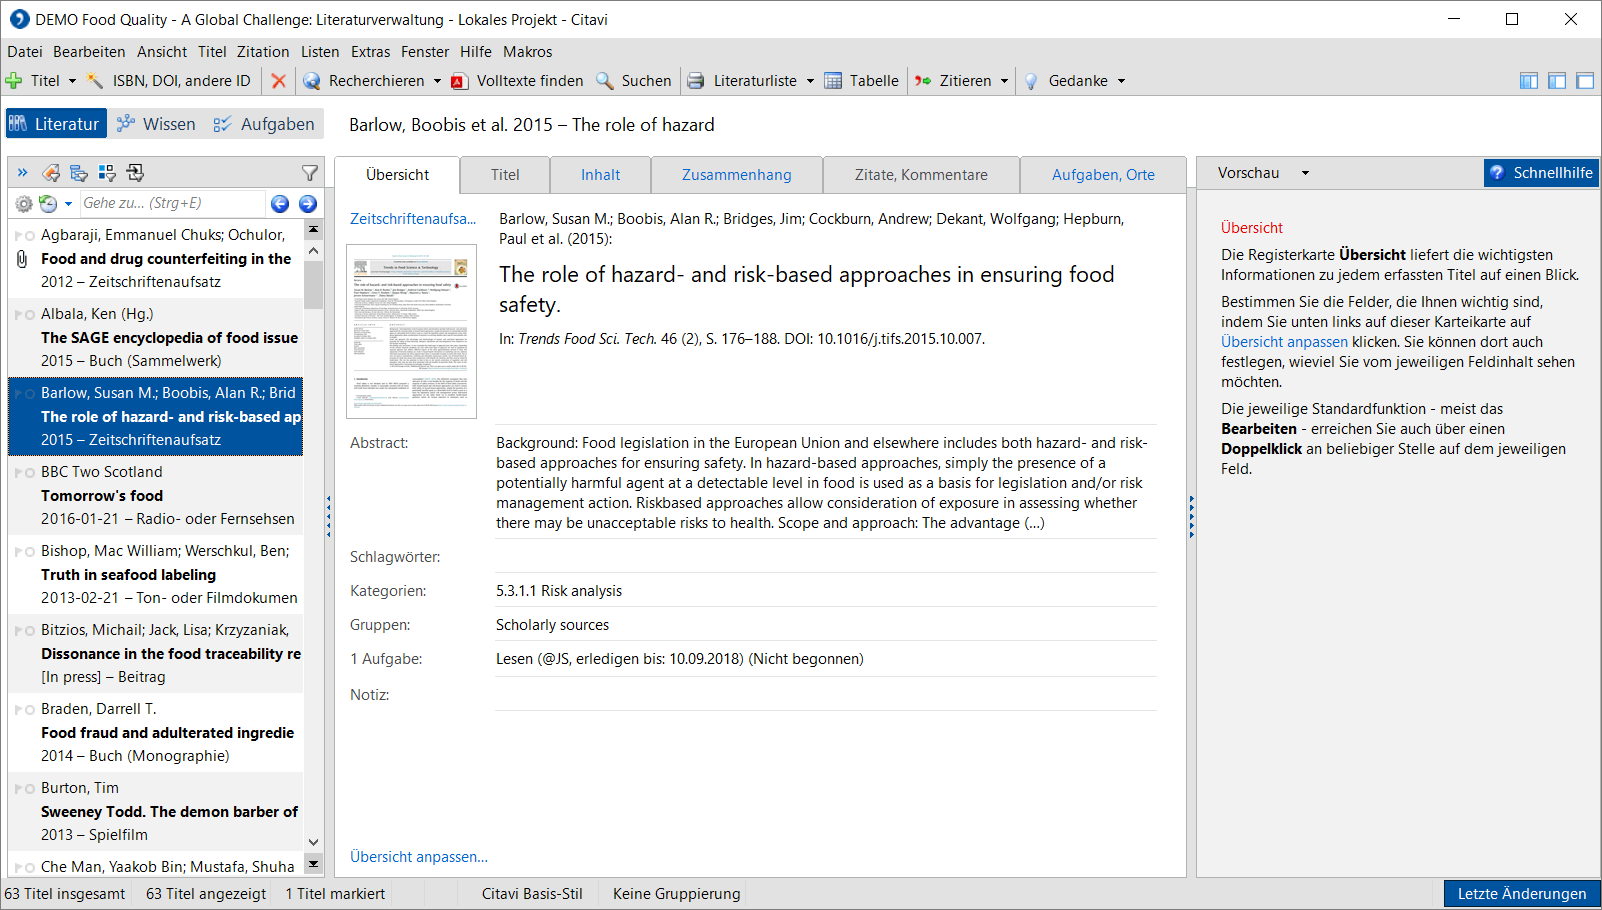Click the category filter icon
Image resolution: width=1602 pixels, height=910 pixels.
(79, 173)
